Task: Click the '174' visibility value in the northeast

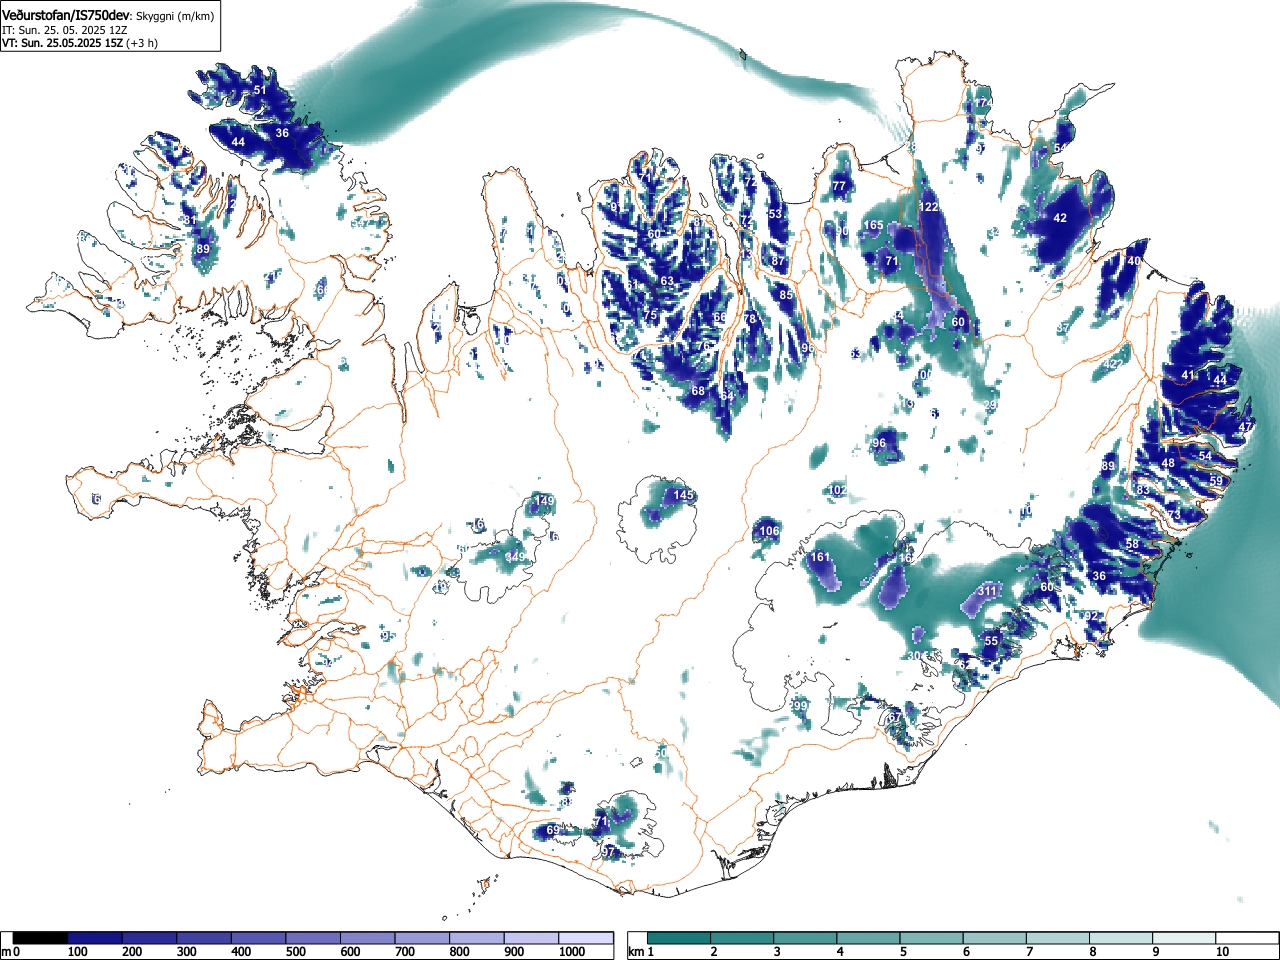Action: click(x=984, y=103)
